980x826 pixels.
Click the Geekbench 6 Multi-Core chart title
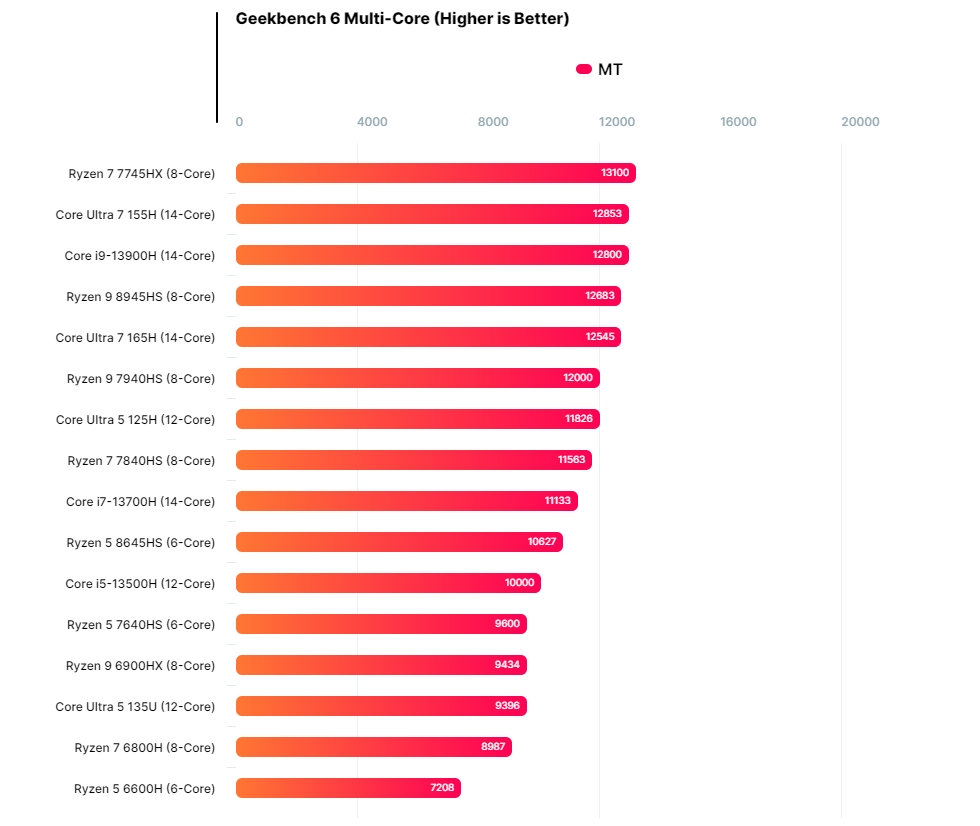click(402, 19)
